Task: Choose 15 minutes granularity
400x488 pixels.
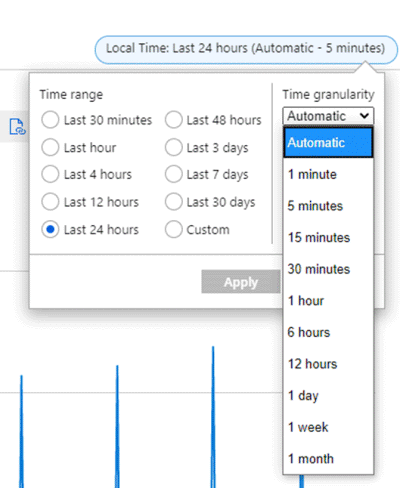Action: [x=328, y=237]
